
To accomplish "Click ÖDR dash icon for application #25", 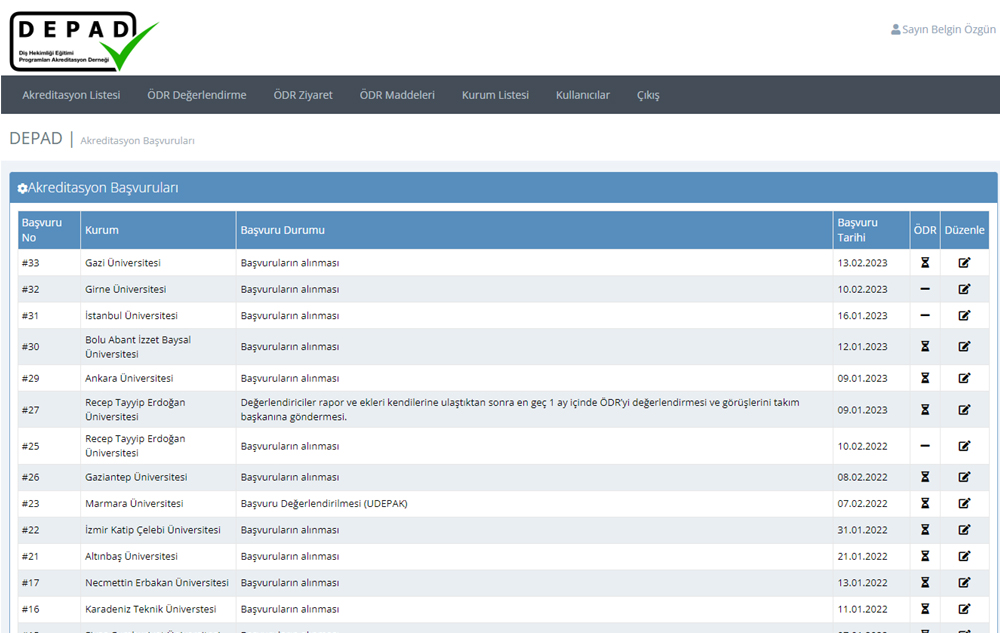I will coord(925,446).
